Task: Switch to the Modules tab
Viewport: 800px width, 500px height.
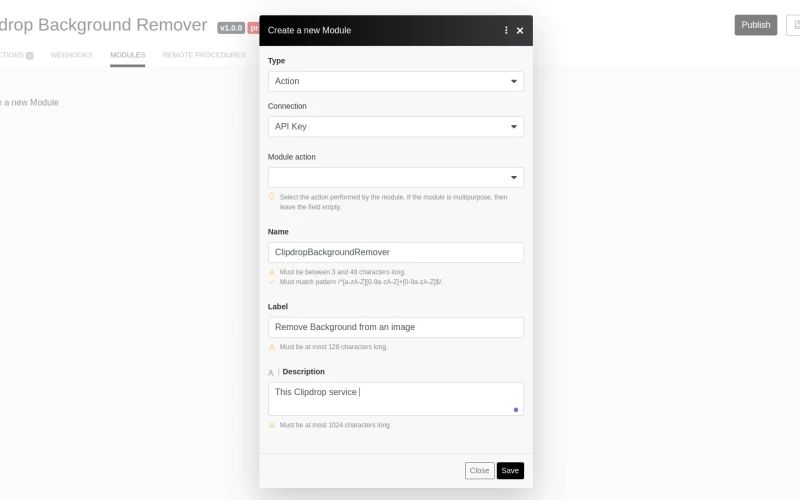Action: coord(128,55)
